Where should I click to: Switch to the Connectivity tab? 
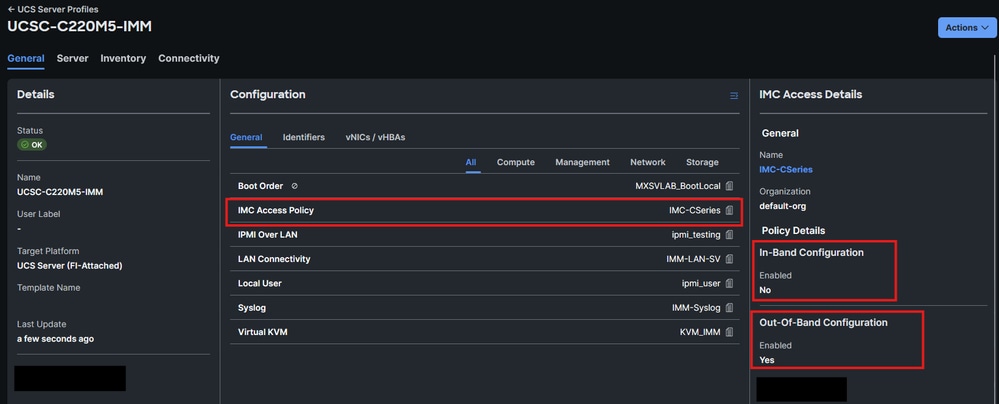point(189,58)
